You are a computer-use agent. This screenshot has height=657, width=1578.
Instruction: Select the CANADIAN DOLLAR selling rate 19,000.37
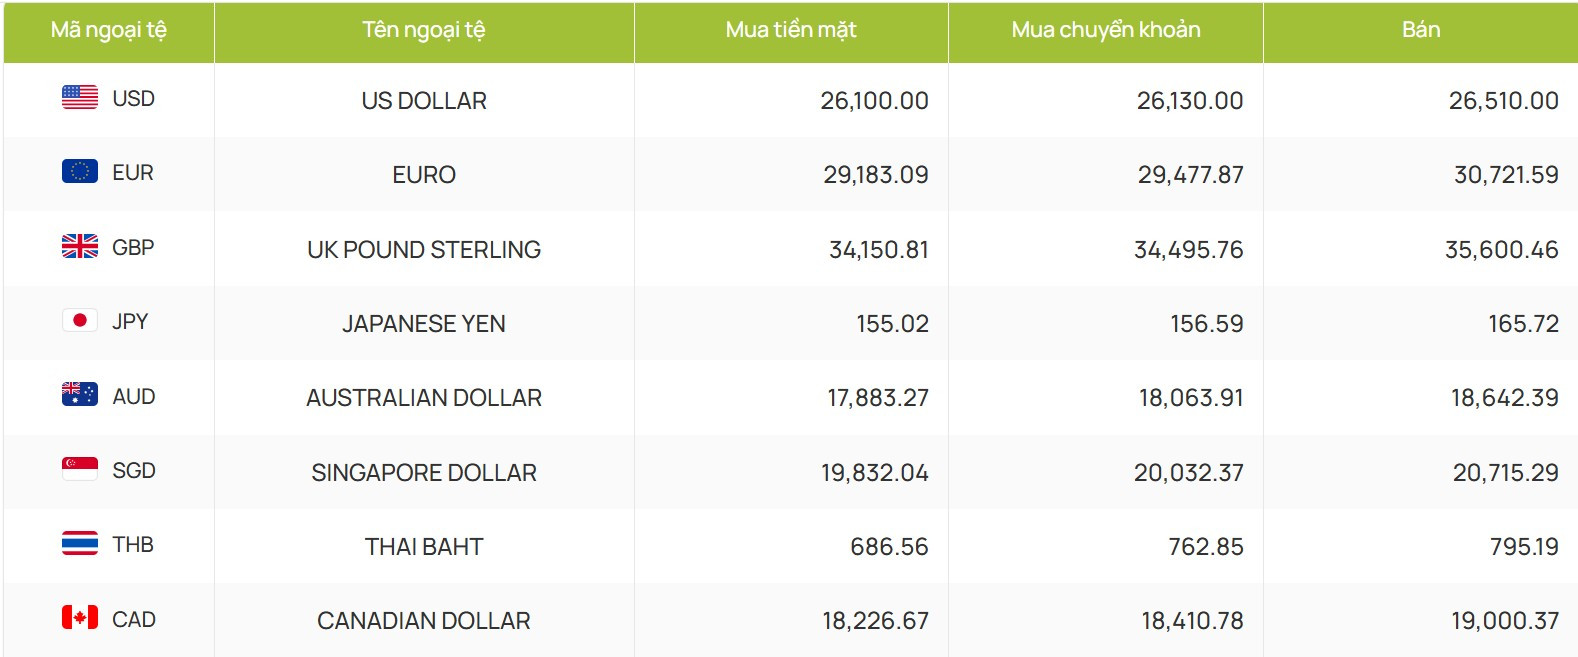(x=1505, y=621)
